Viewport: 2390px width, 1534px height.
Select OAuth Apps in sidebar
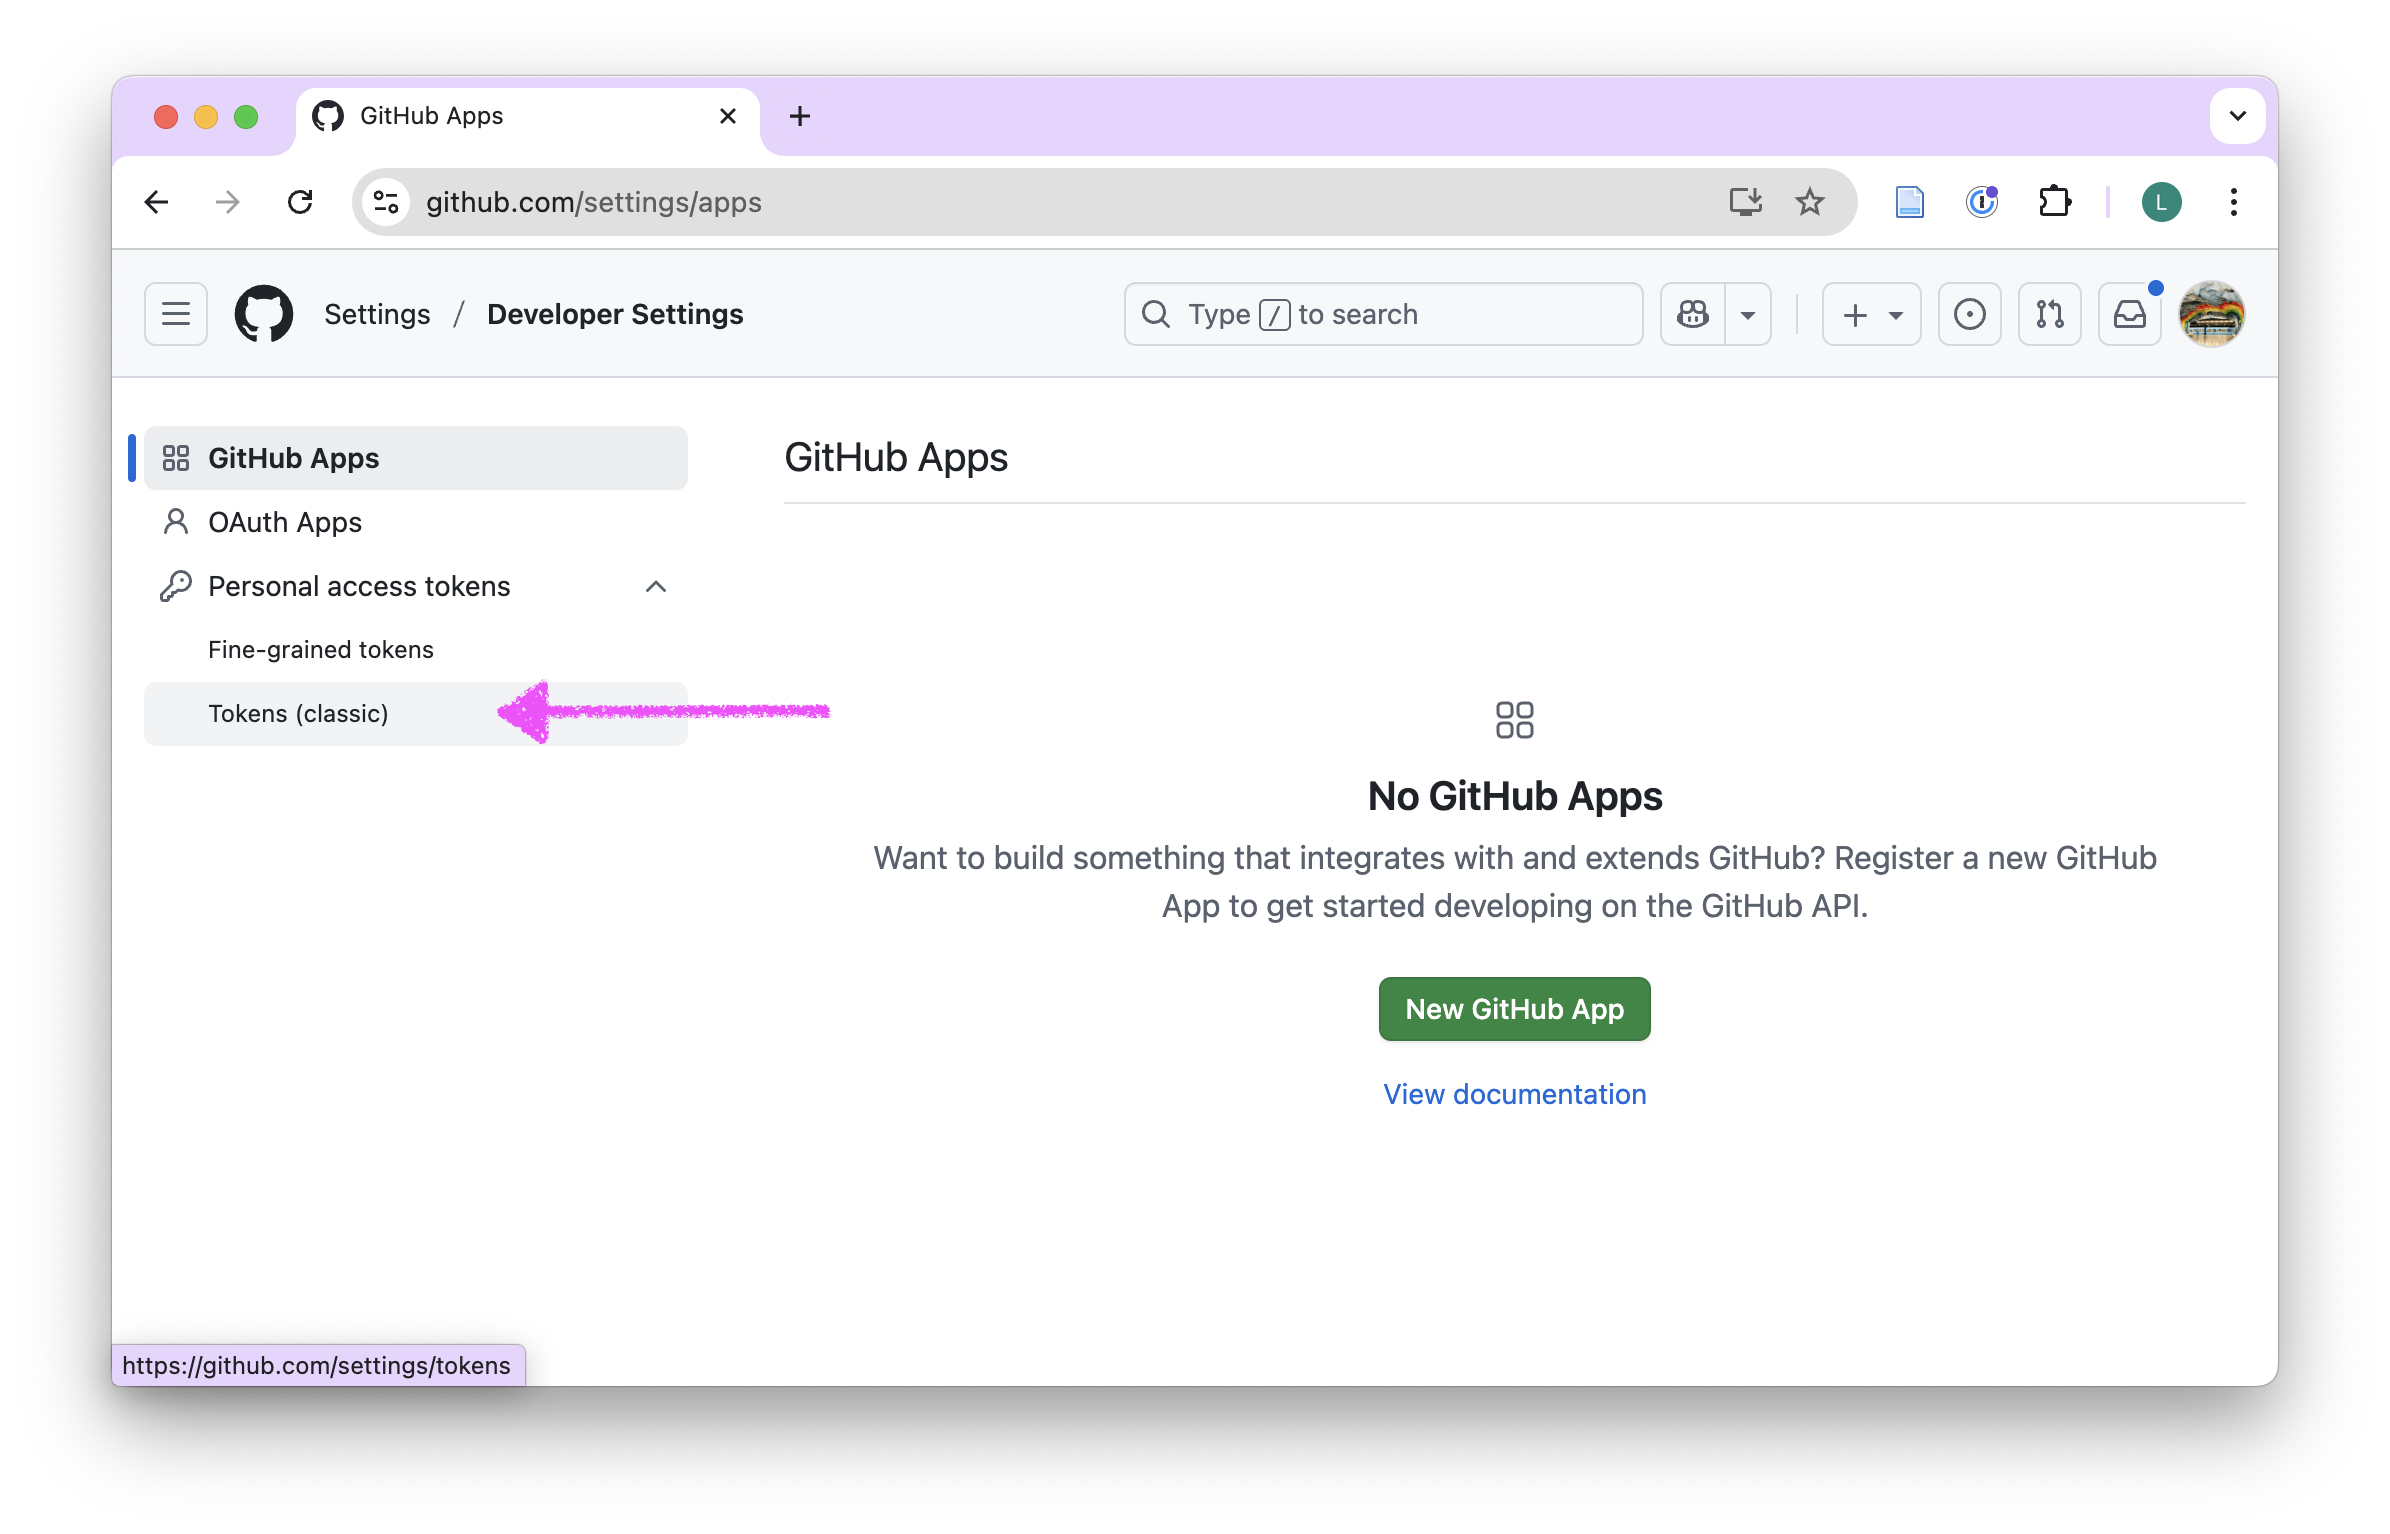(285, 522)
